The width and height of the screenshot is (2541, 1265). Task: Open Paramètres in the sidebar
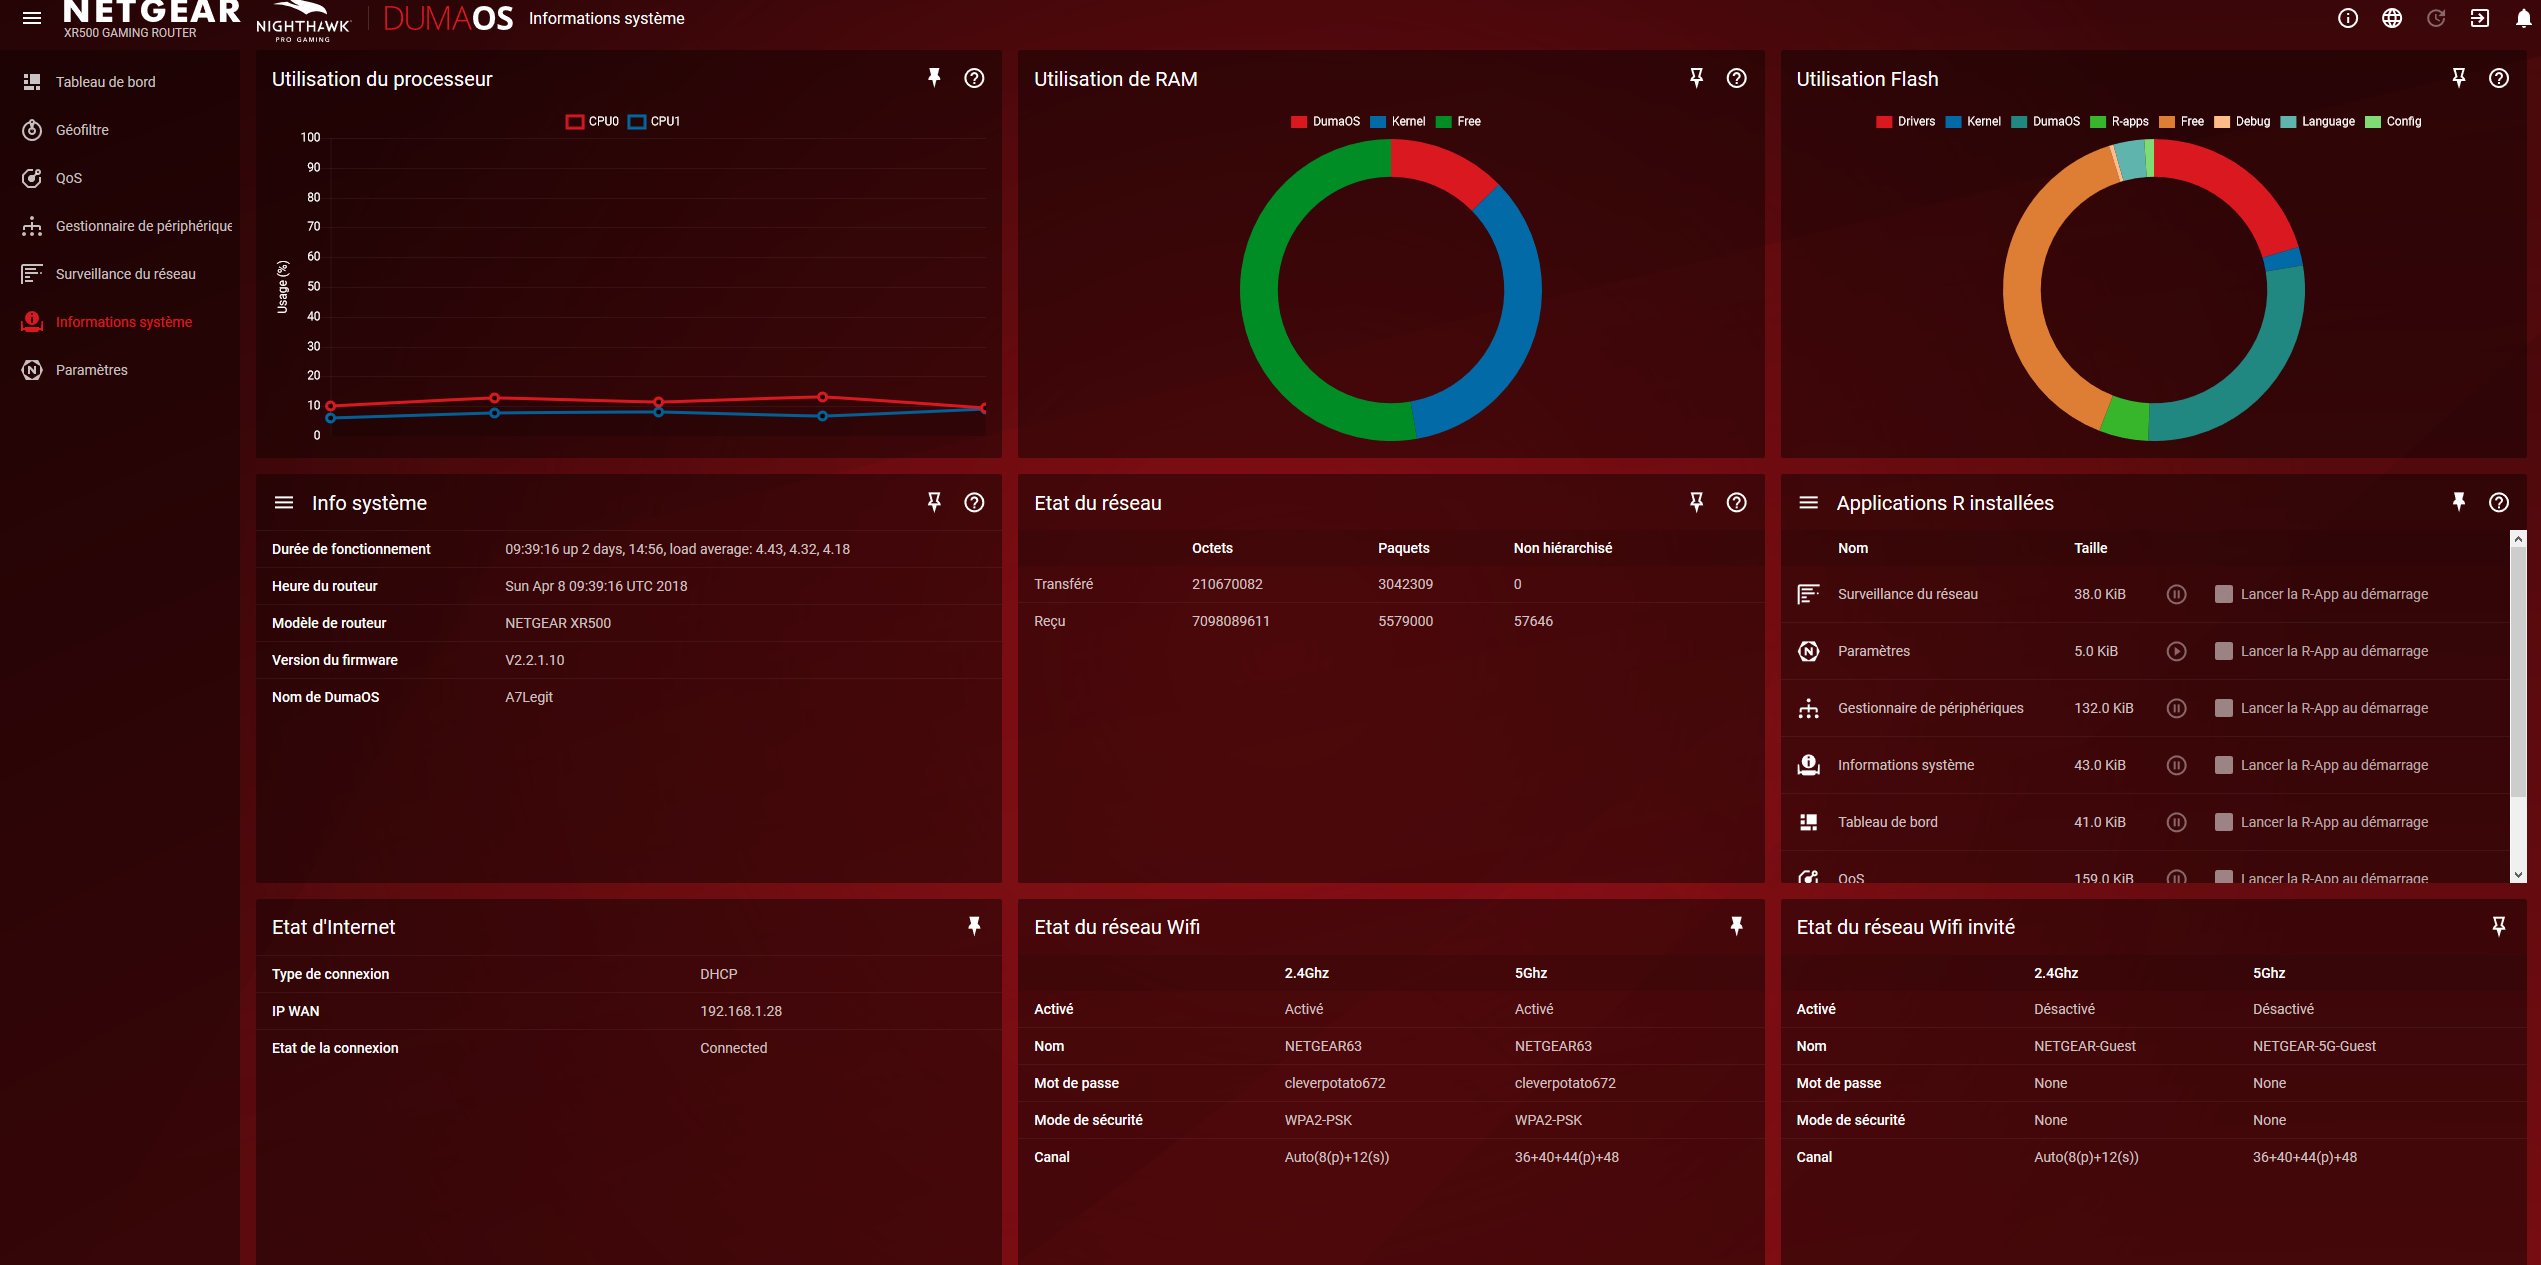click(91, 370)
